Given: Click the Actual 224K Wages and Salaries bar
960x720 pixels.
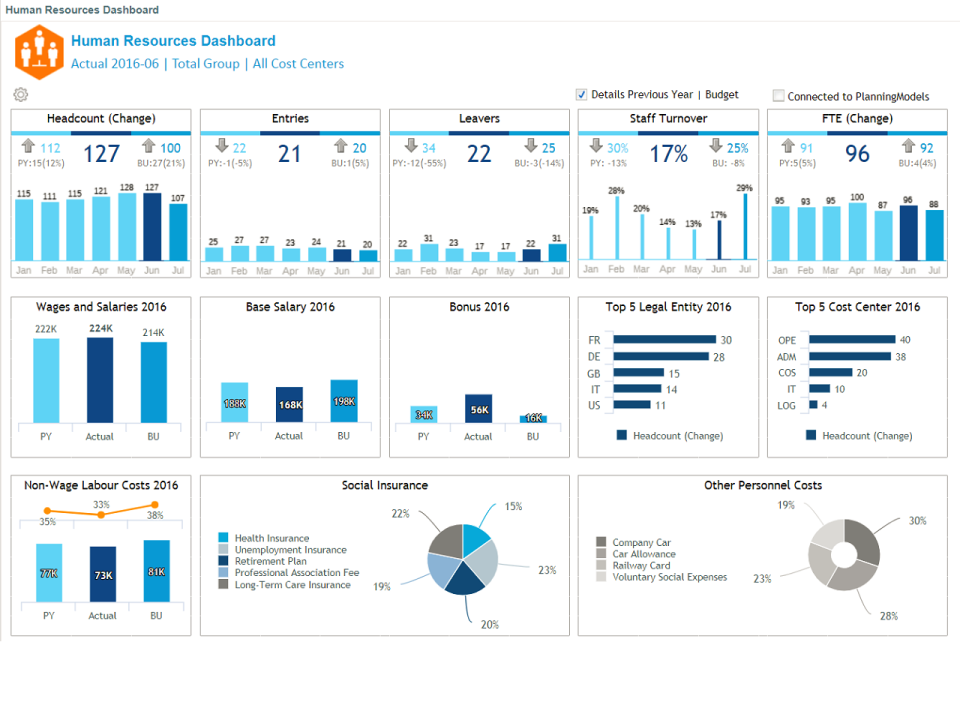Looking at the screenshot, I should (x=100, y=380).
